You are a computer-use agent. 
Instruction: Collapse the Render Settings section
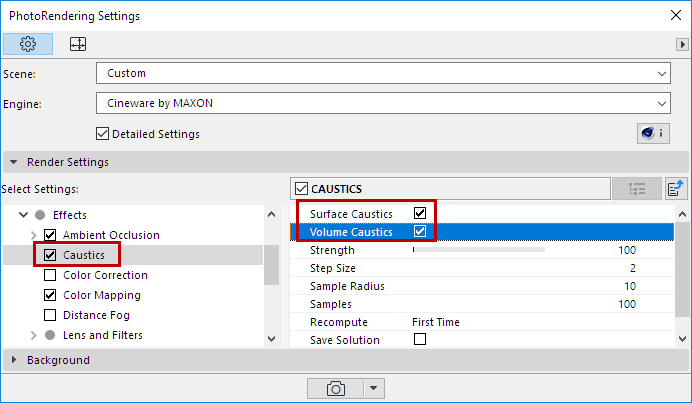[14, 161]
